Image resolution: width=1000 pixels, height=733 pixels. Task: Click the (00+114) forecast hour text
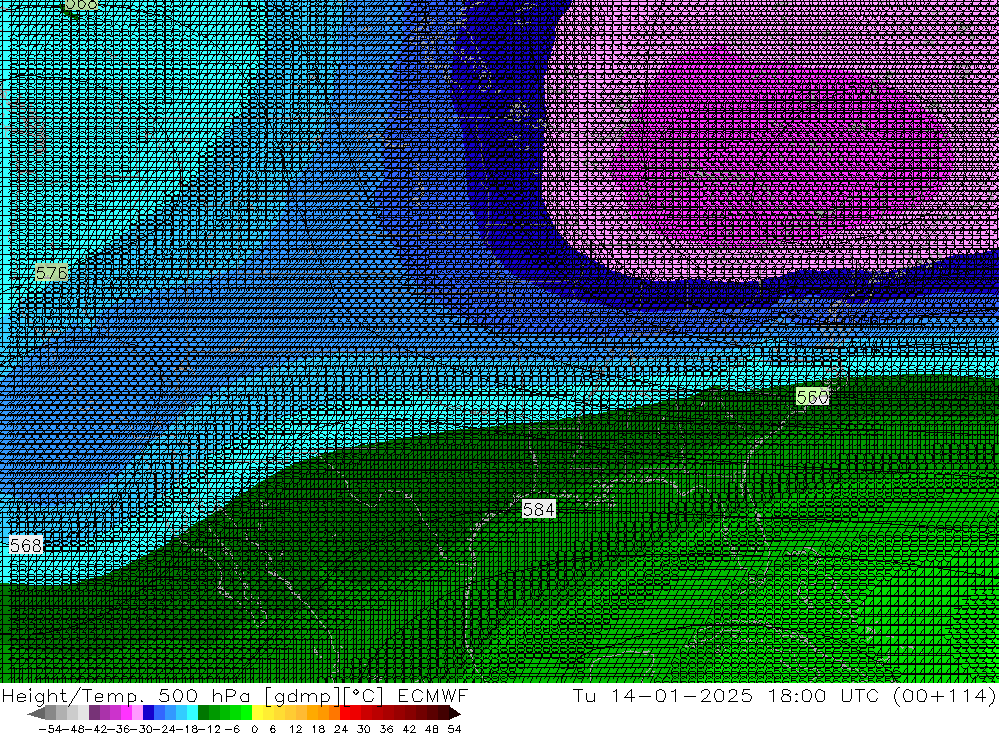click(945, 695)
